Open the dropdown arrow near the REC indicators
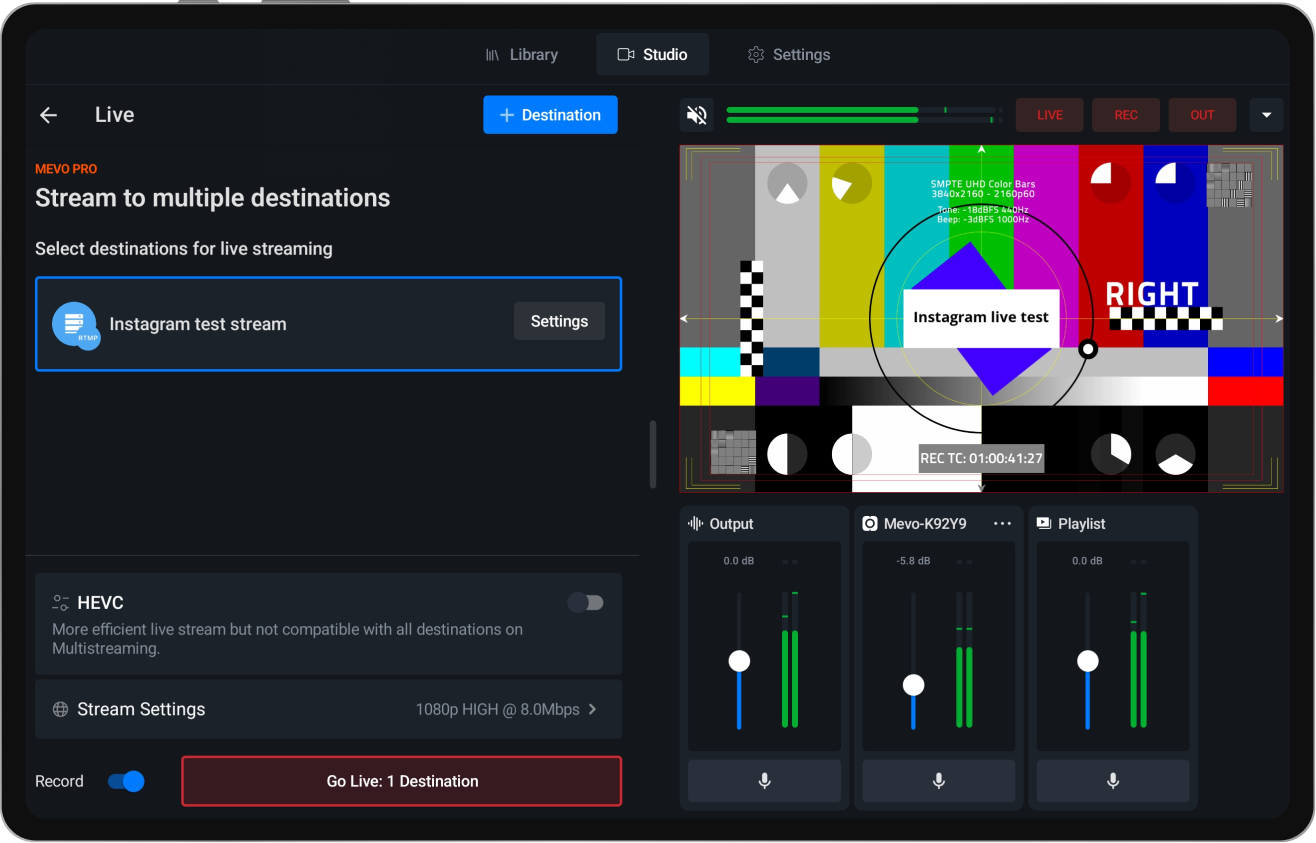Screen dimensions: 1316x843 [x=1266, y=114]
